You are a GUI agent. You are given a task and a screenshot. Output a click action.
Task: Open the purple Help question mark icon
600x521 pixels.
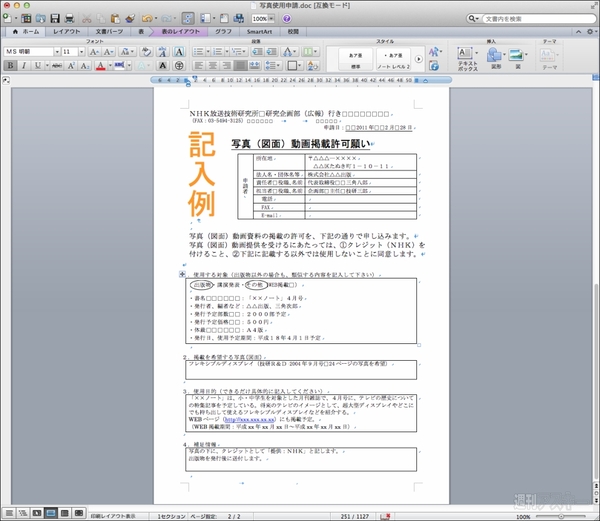287,18
